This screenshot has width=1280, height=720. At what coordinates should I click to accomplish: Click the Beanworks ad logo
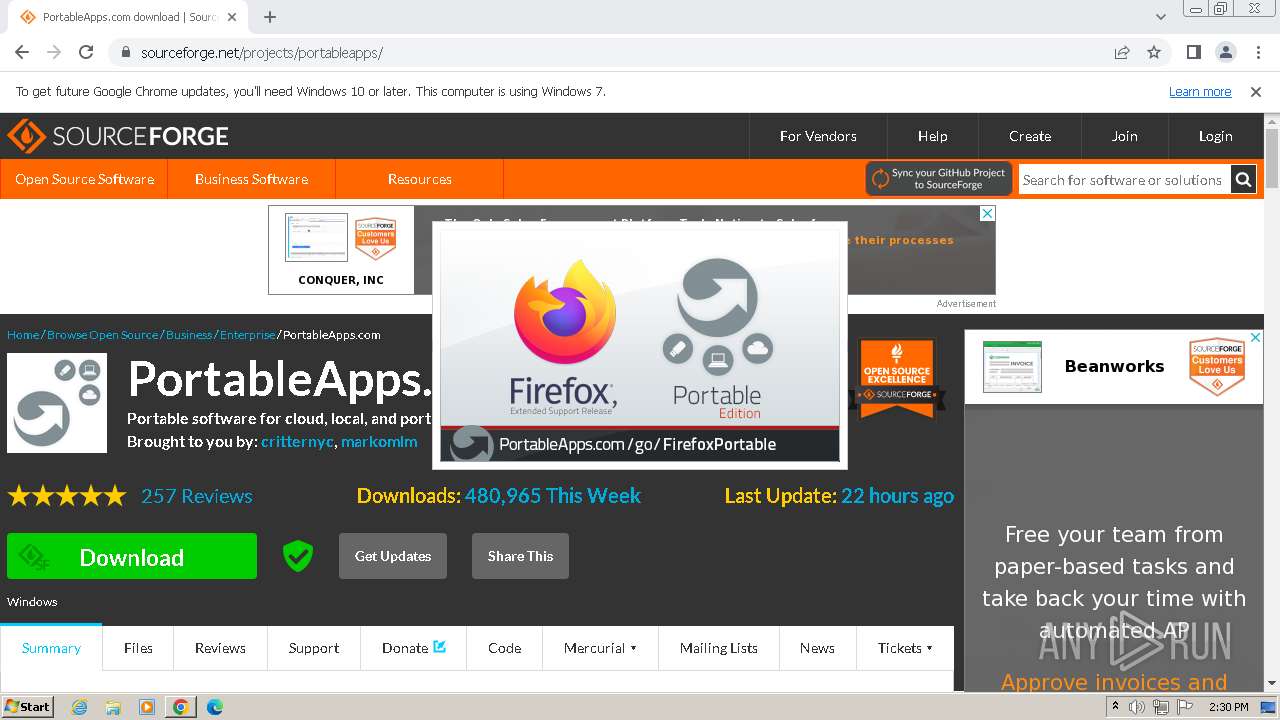(1012, 367)
